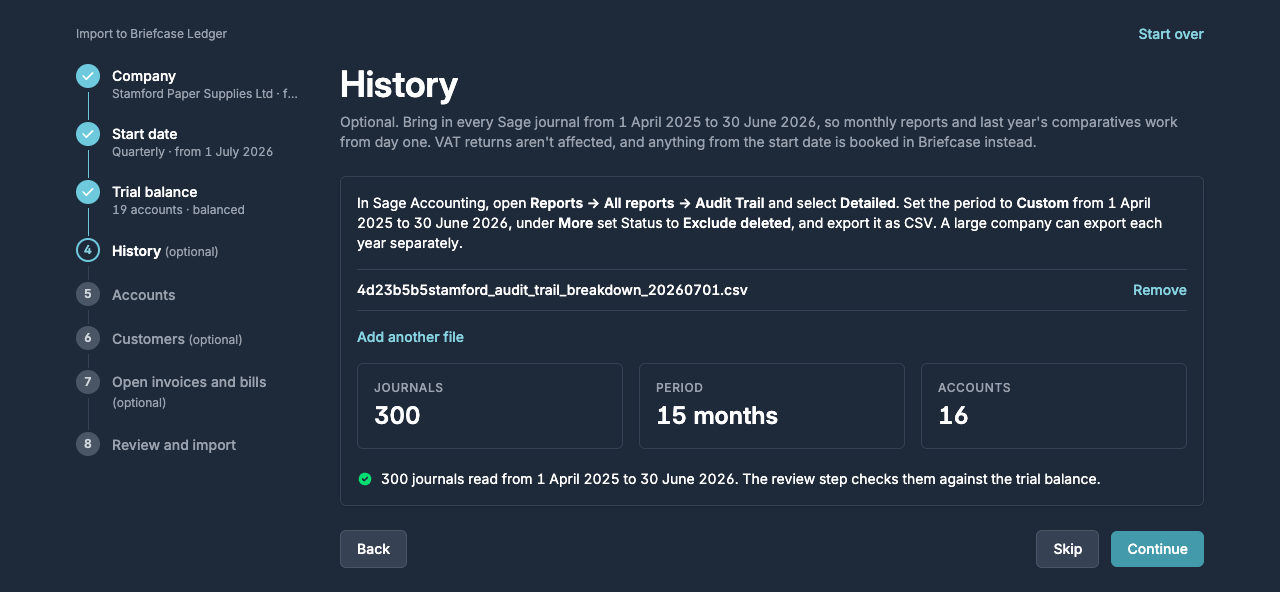Click the Trial balance step checkmark icon
Screen dimensions: 1280x592
(88, 192)
